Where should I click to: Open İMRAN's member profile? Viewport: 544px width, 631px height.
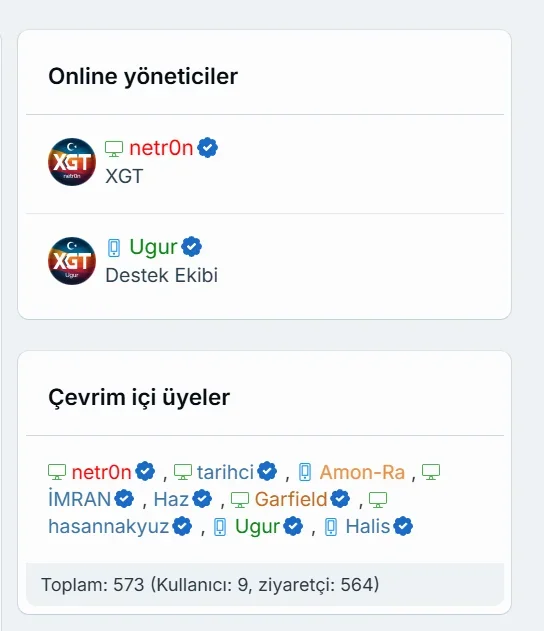click(x=79, y=499)
